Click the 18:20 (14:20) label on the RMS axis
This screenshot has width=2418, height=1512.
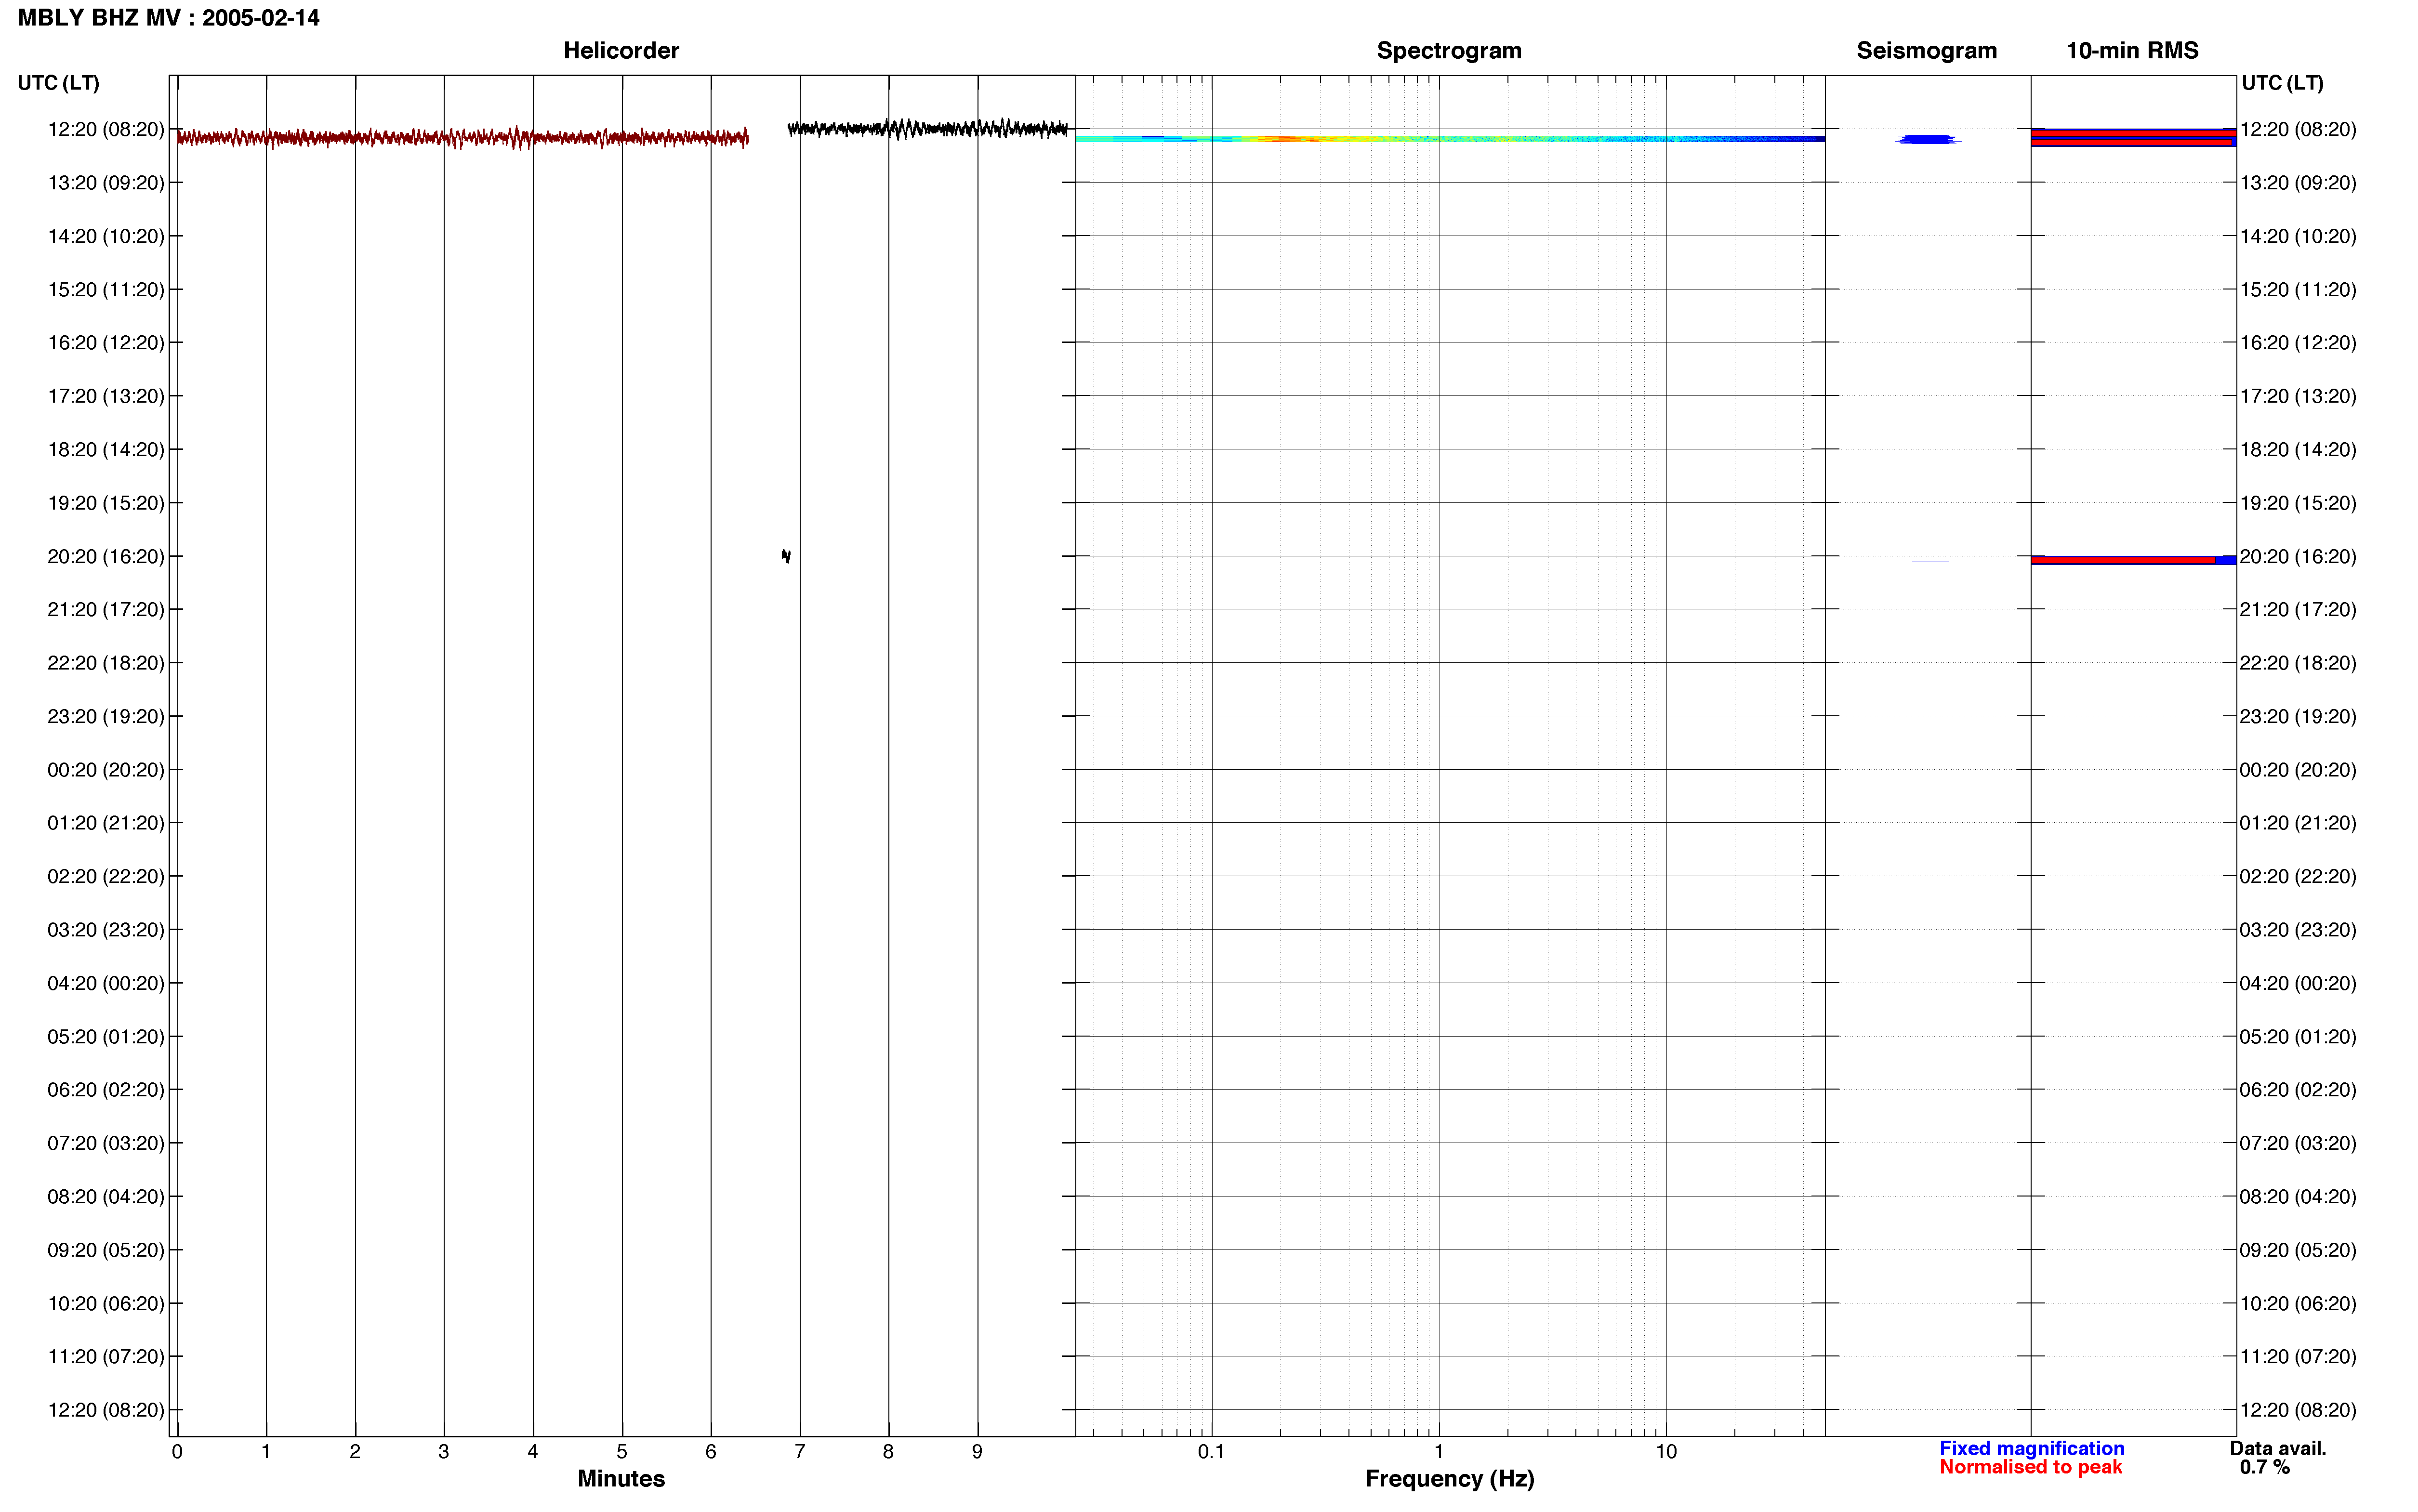[x=2298, y=450]
